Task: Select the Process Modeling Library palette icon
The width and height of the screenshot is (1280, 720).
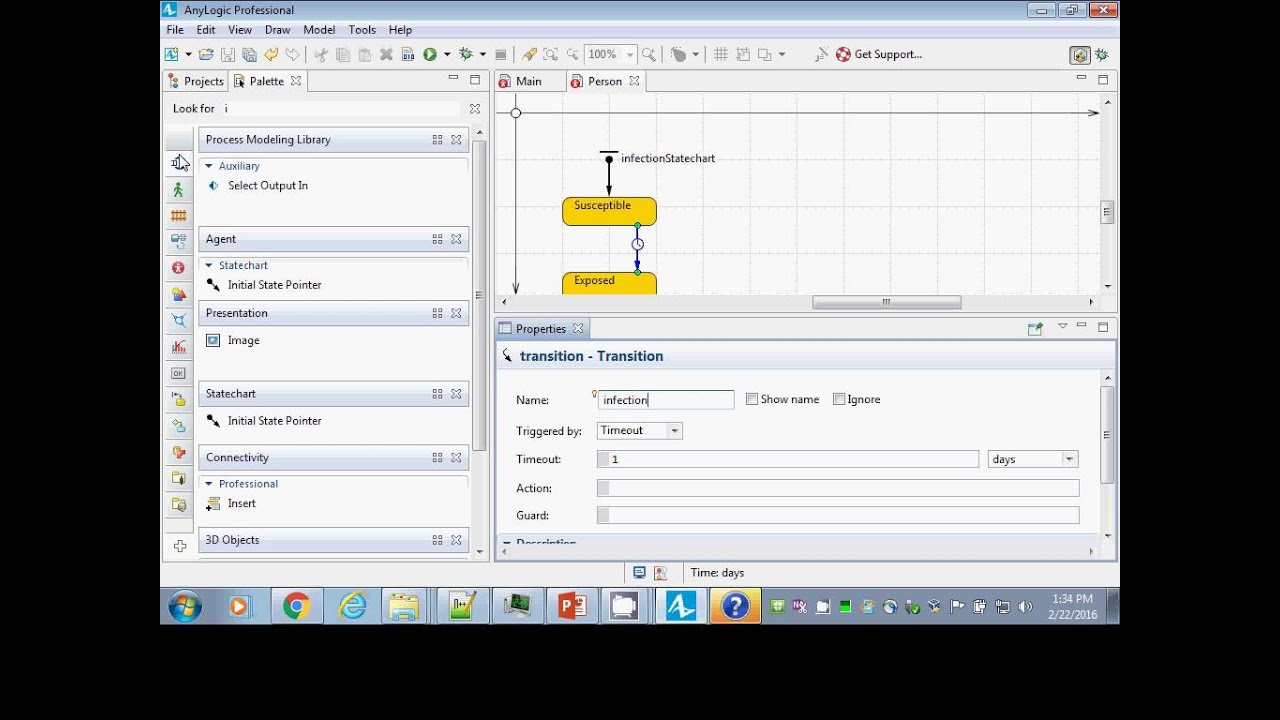Action: 179,162
